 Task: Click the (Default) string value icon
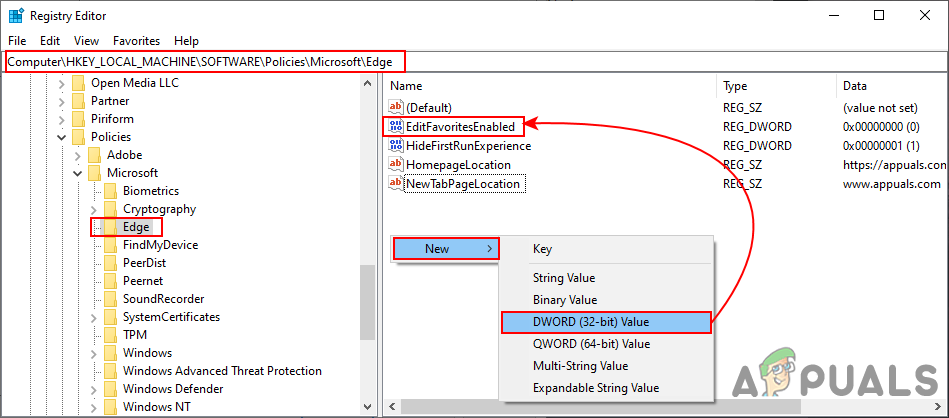click(395, 107)
